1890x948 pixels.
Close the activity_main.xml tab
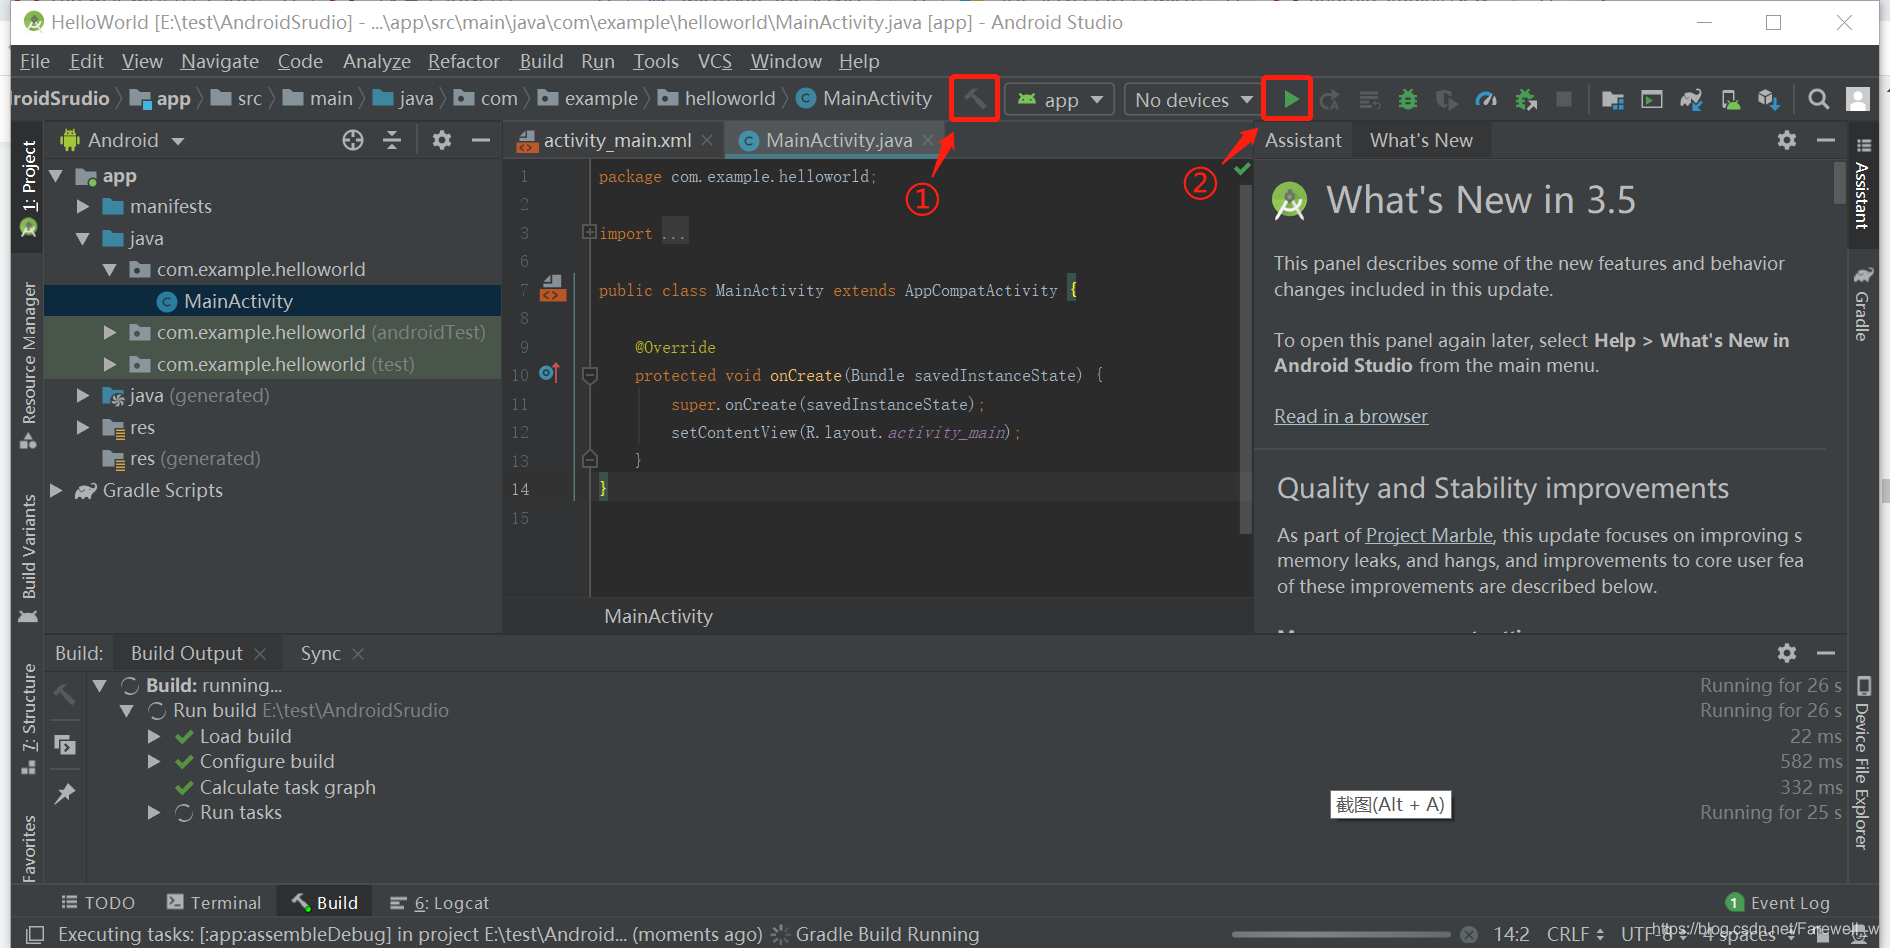pos(707,141)
